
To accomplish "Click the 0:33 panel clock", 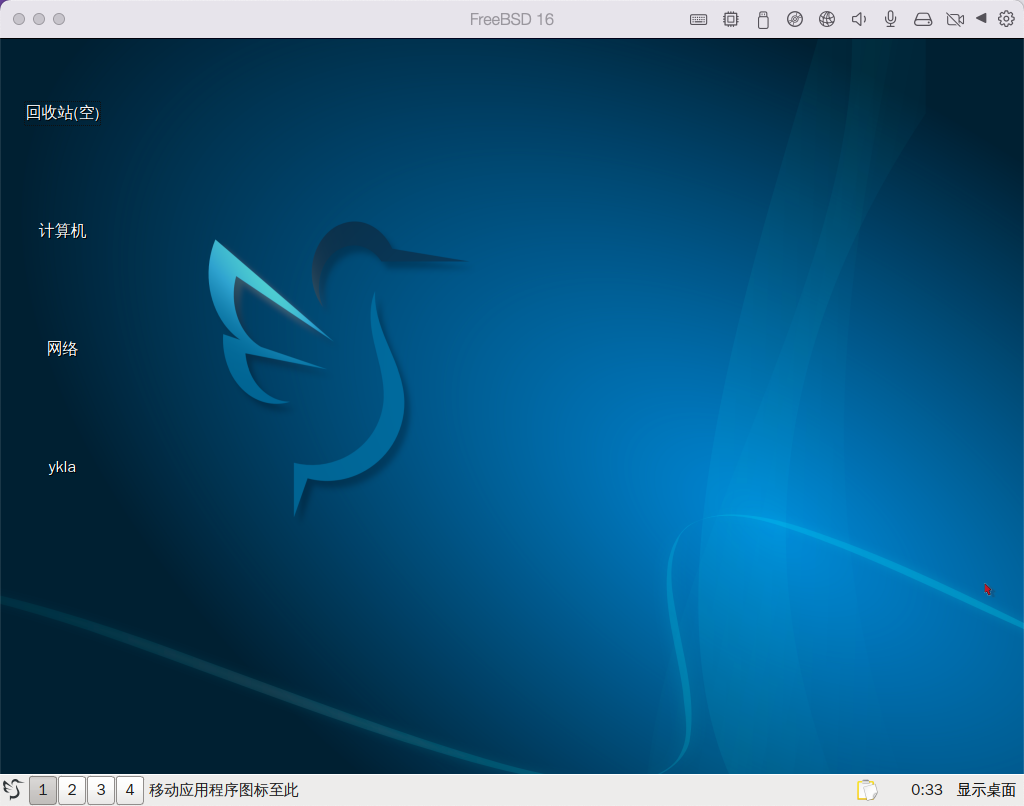I will coord(927,790).
